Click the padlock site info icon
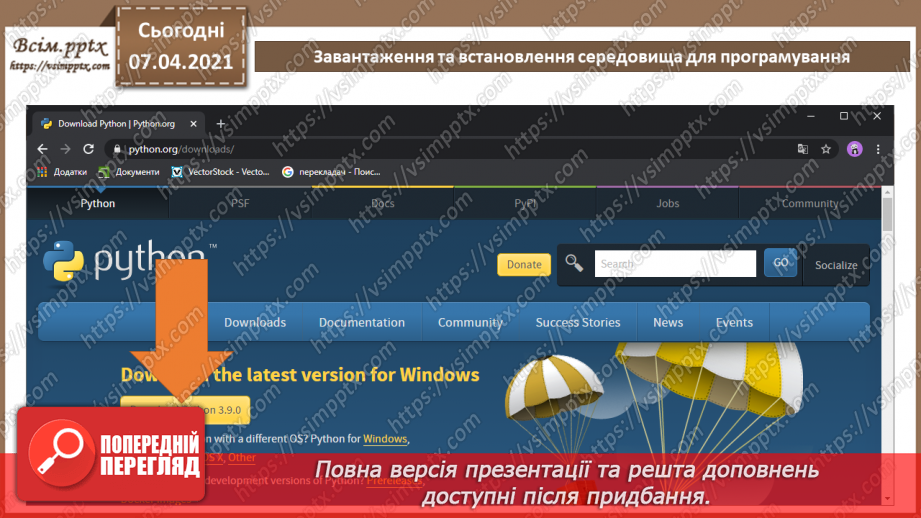 click(117, 149)
